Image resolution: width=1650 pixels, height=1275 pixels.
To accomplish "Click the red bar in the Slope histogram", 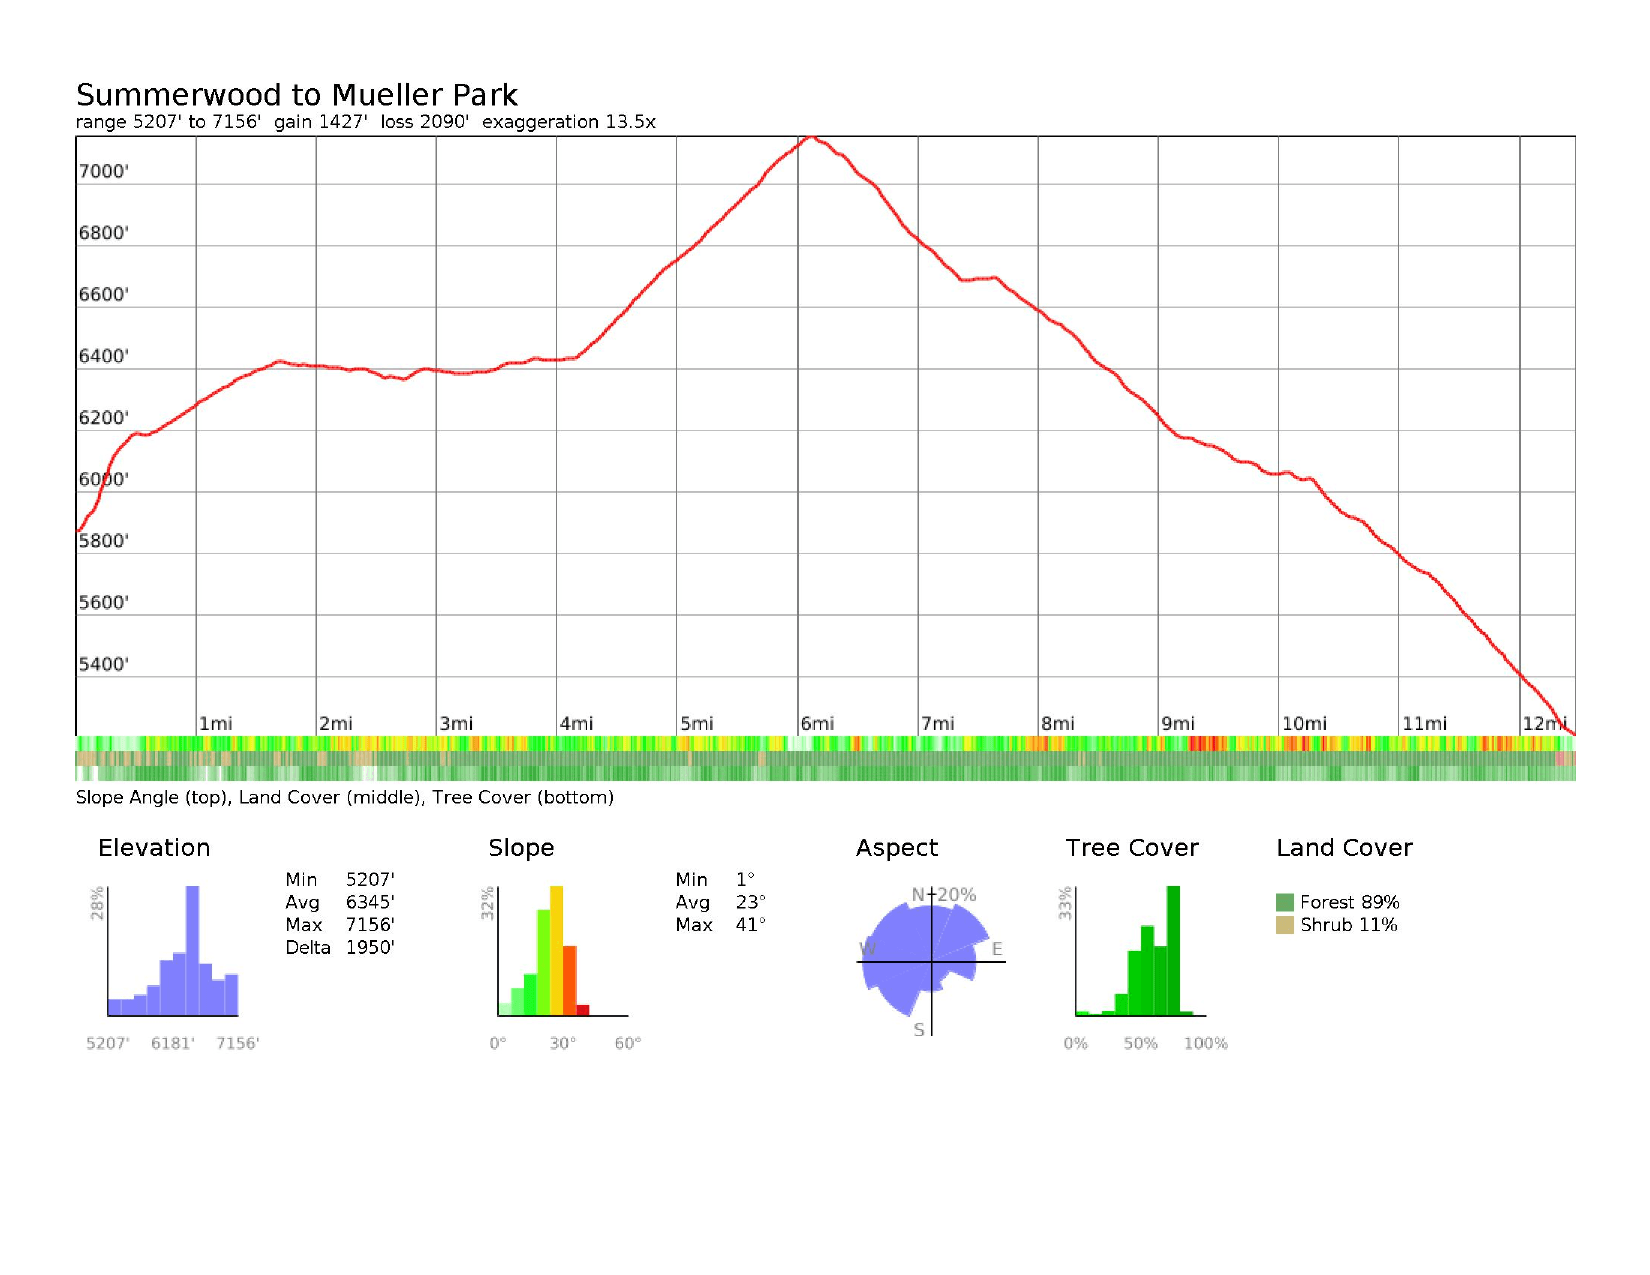I will coord(583,1010).
